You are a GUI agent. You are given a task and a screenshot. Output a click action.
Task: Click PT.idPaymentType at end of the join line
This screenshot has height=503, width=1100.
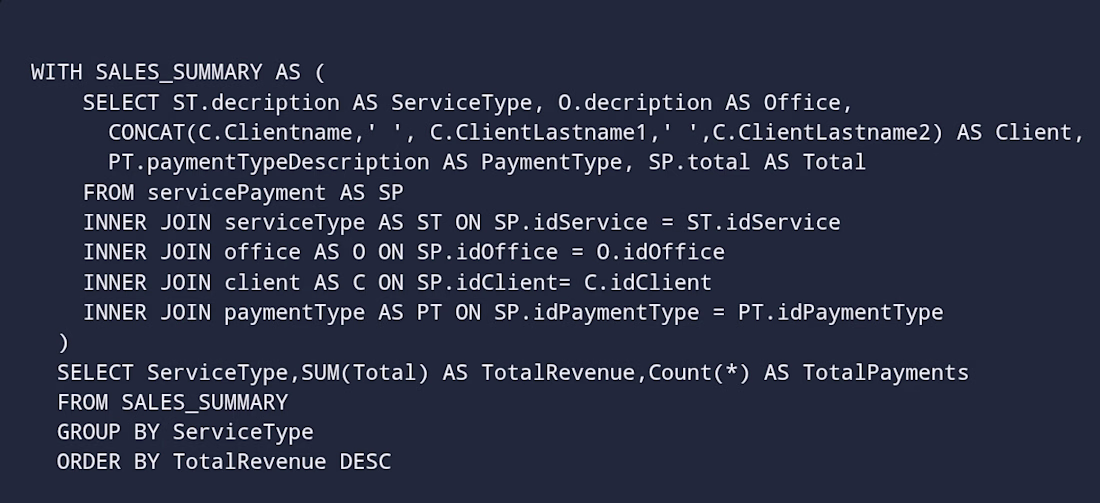tap(841, 312)
